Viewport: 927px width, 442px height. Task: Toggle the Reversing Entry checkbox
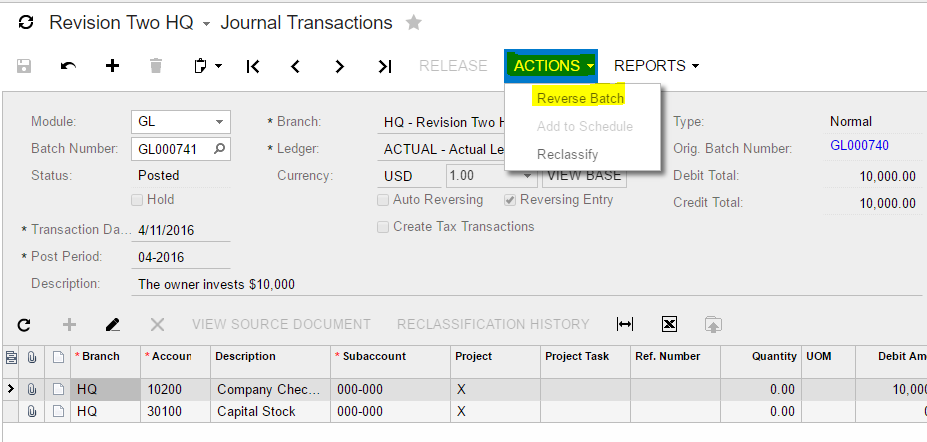pyautogui.click(x=510, y=200)
